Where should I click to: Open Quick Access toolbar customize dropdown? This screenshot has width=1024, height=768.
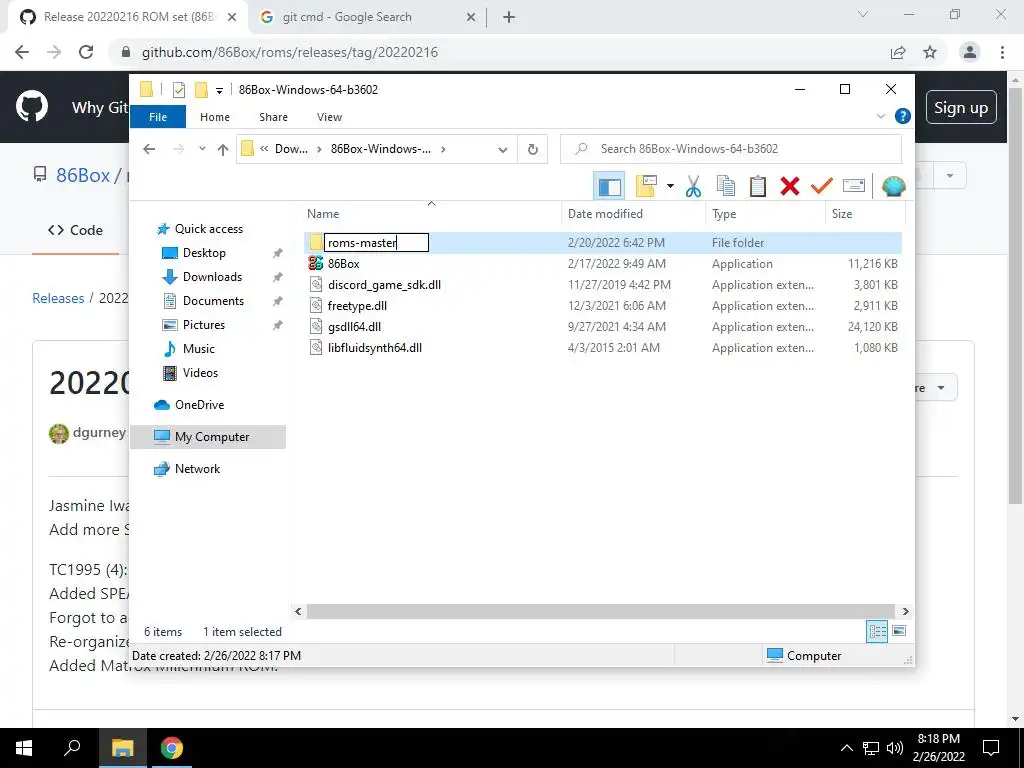(219, 90)
